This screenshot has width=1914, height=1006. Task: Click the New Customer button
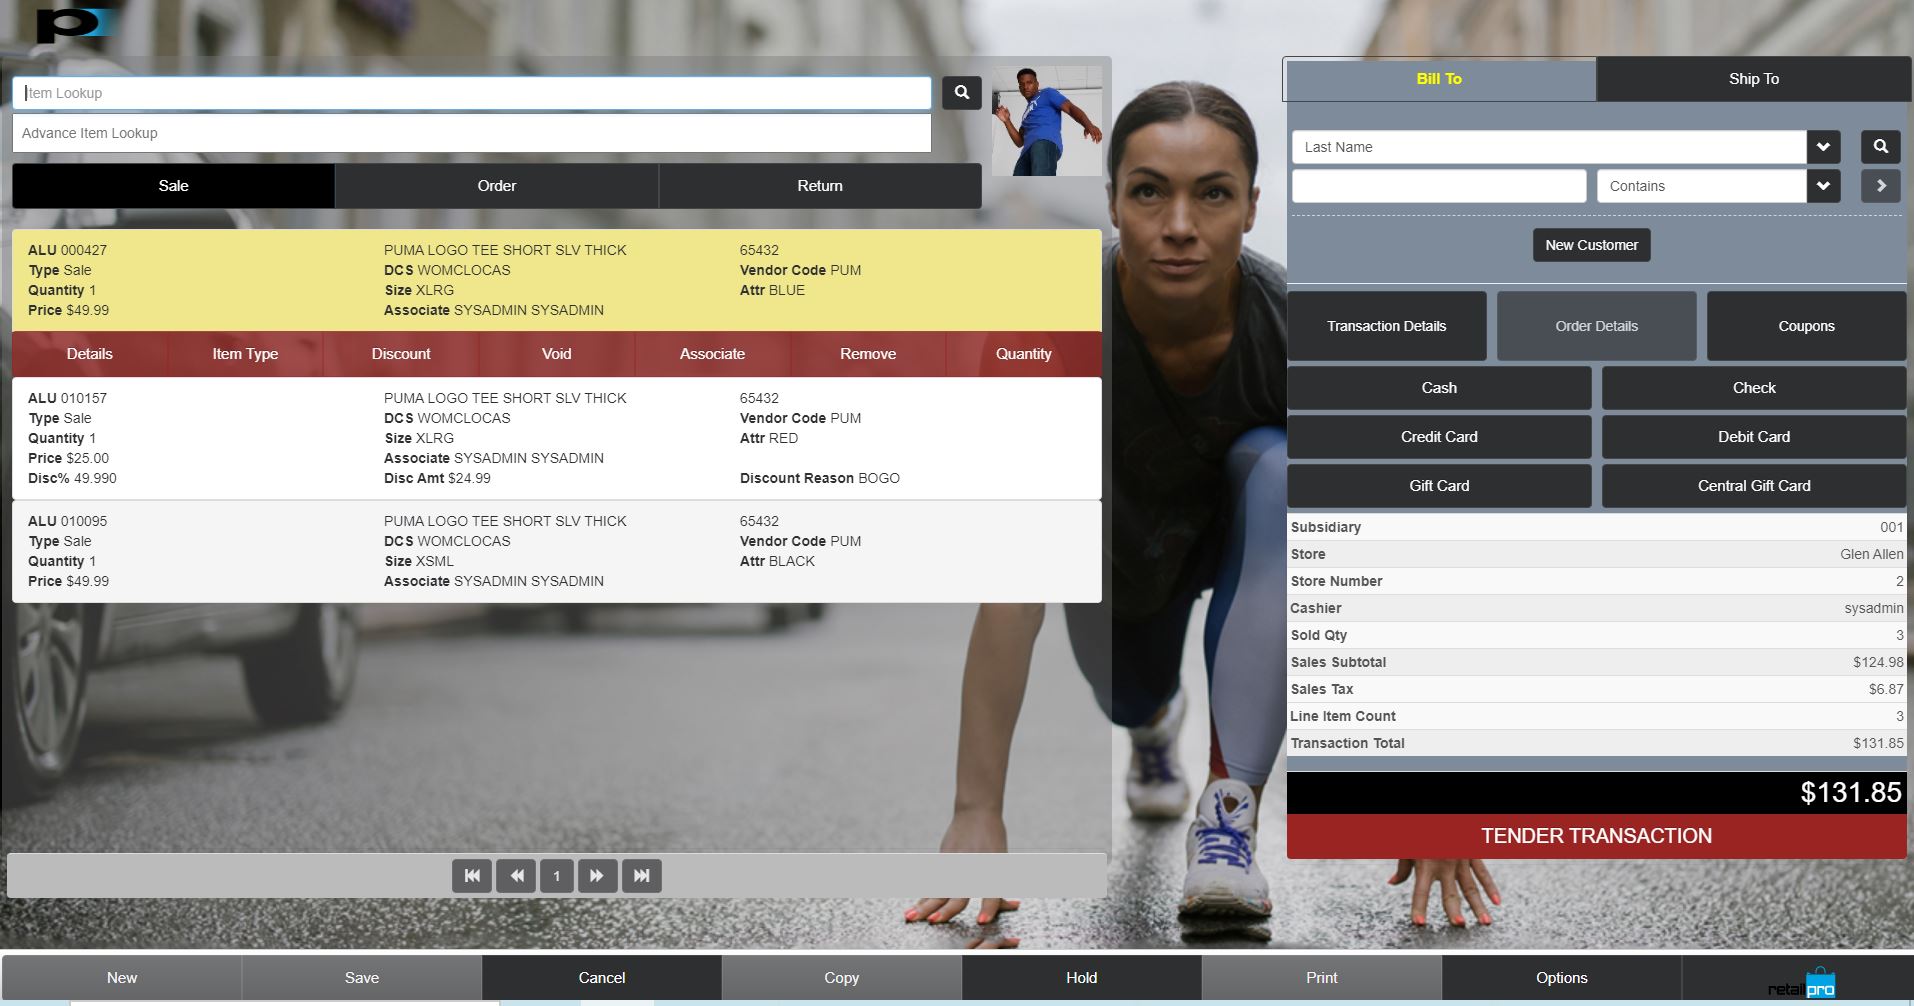pos(1591,244)
